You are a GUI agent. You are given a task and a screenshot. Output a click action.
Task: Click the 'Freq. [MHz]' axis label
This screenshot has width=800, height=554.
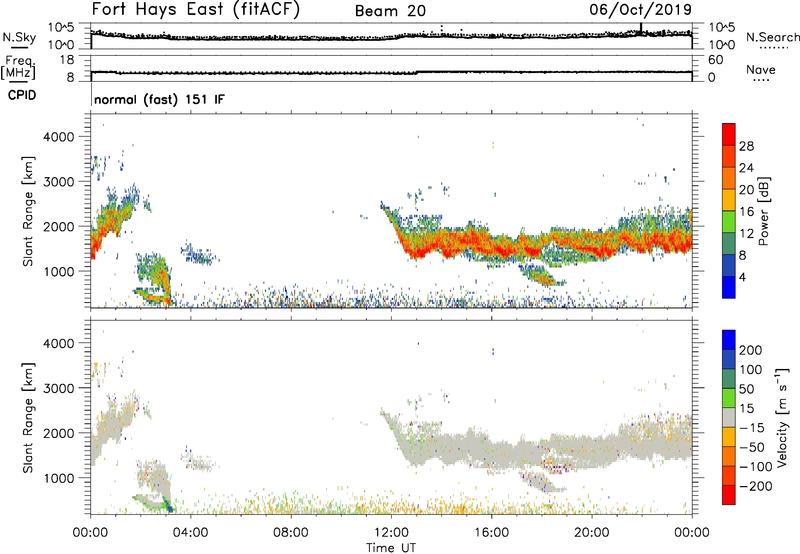(18, 67)
